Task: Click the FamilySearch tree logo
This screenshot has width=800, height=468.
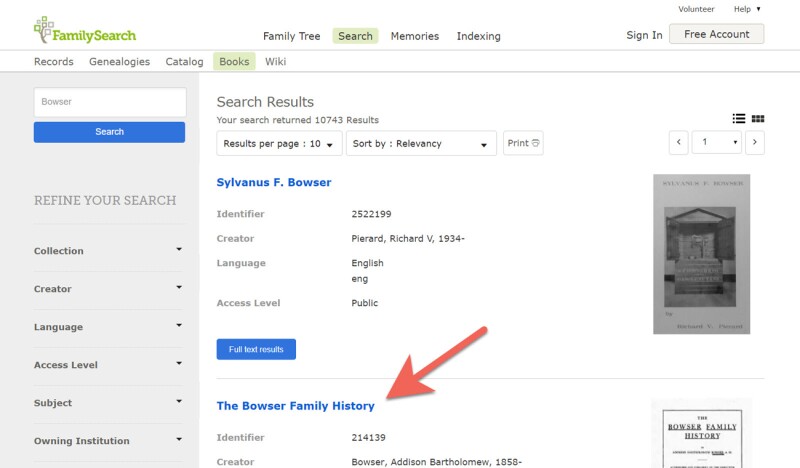Action: point(85,31)
